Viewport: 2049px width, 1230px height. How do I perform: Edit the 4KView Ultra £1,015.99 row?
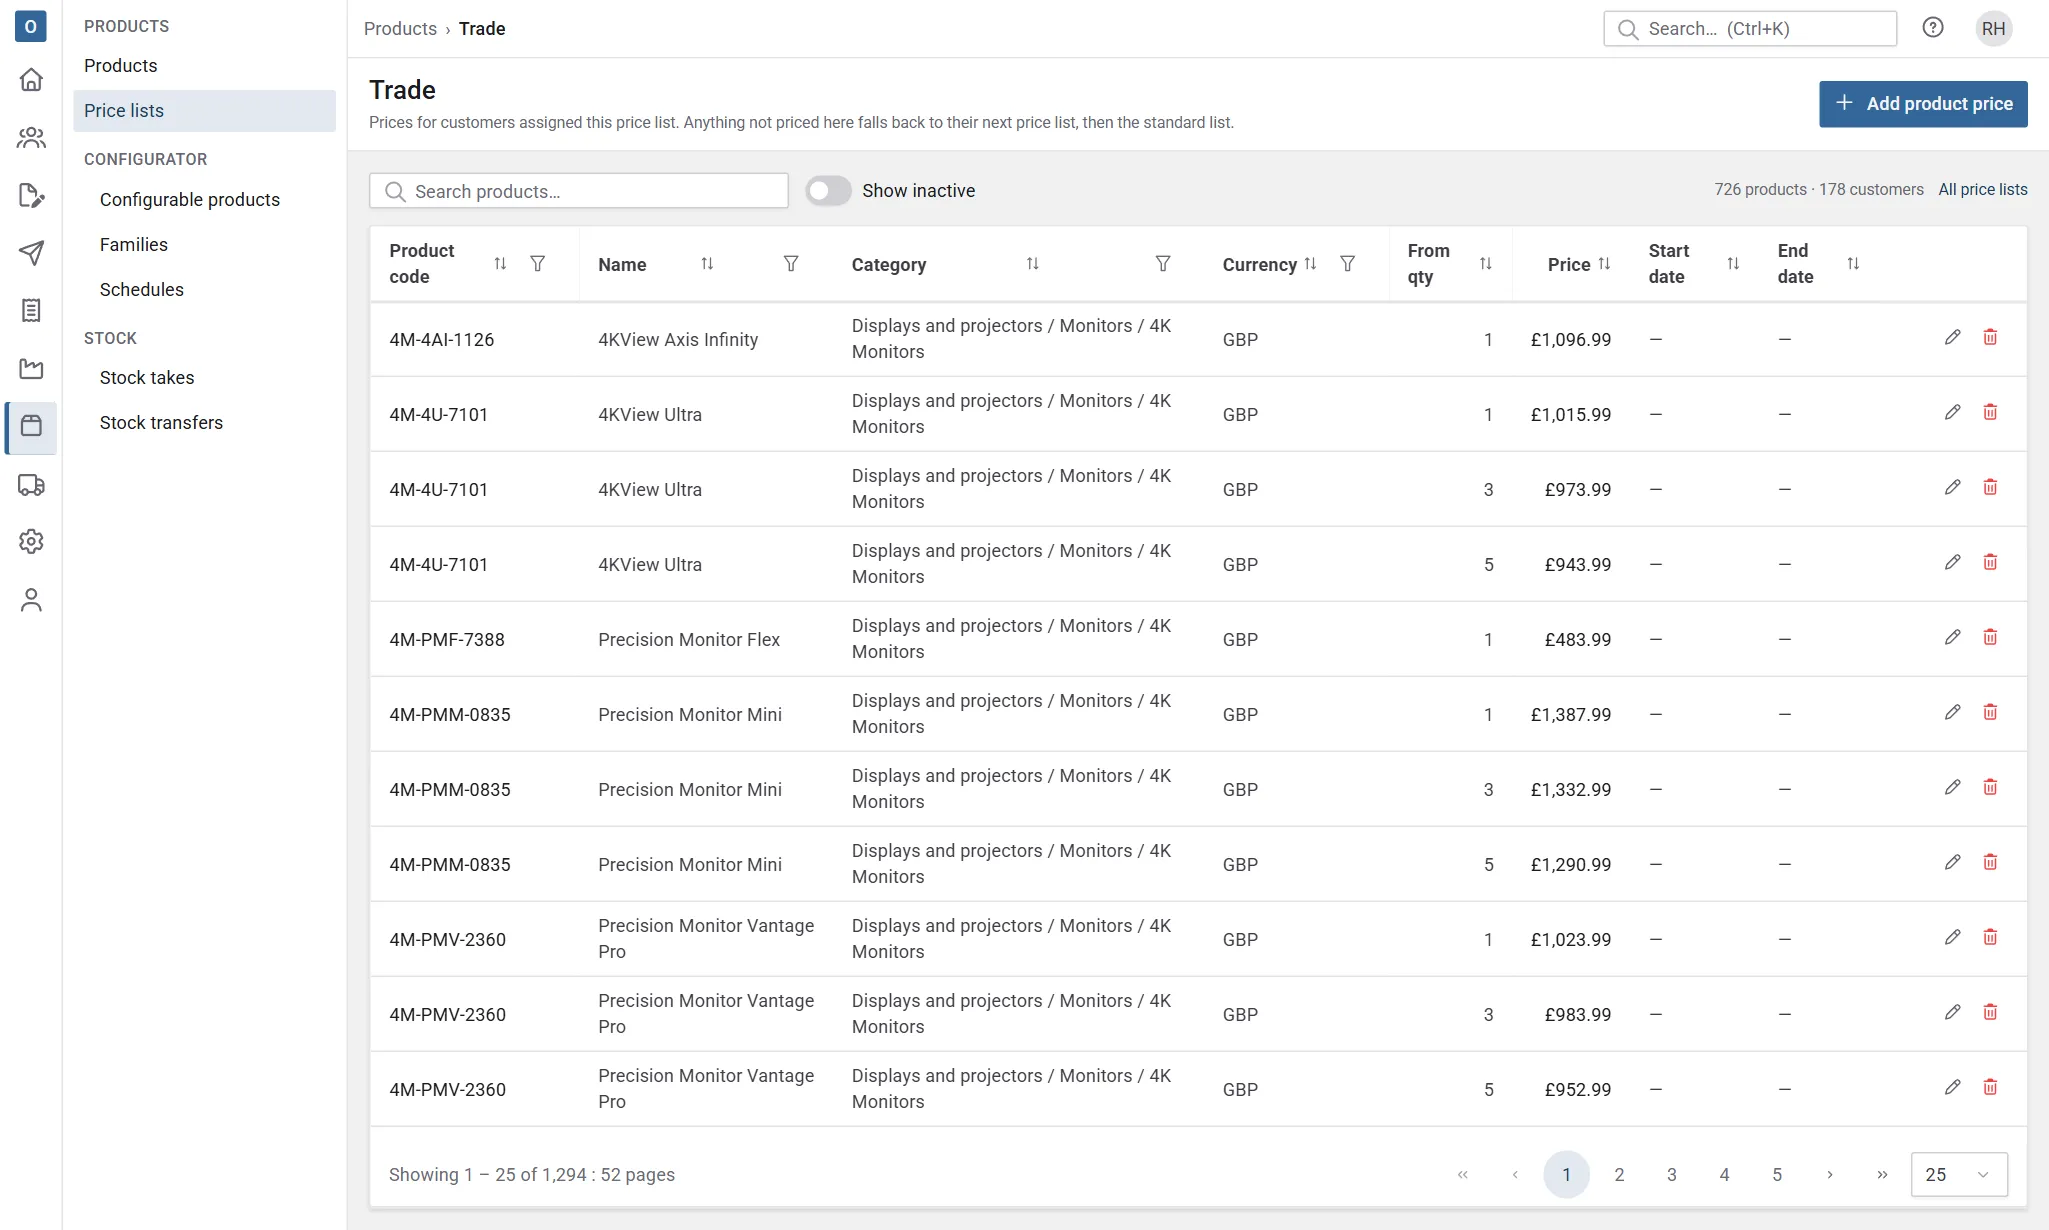point(1952,413)
